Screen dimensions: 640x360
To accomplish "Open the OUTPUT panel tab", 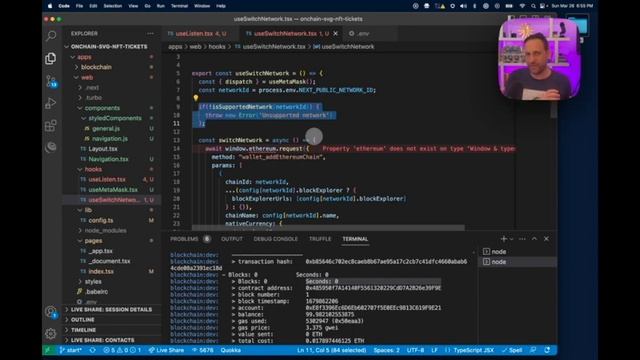I will 232,239.
